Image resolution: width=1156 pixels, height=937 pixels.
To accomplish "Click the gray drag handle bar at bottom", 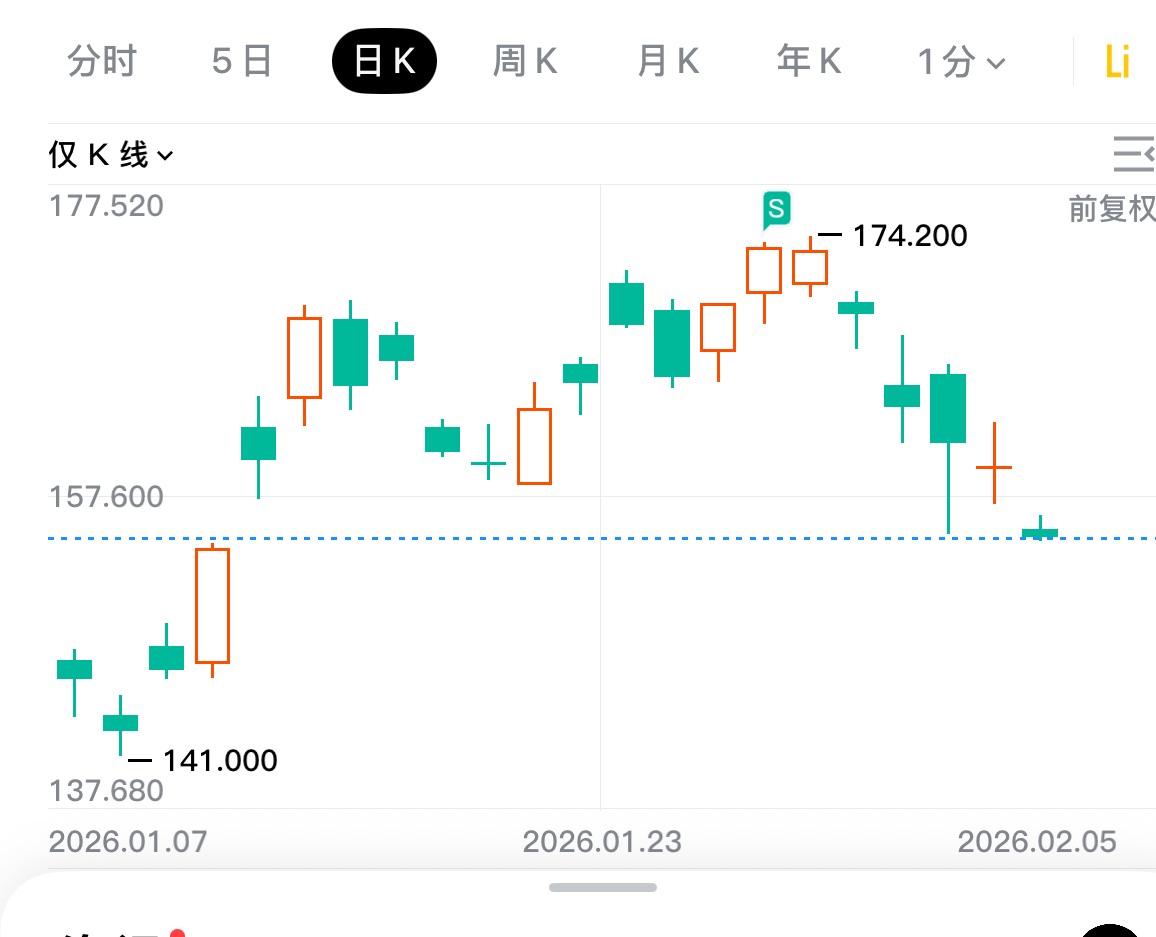I will [x=603, y=887].
